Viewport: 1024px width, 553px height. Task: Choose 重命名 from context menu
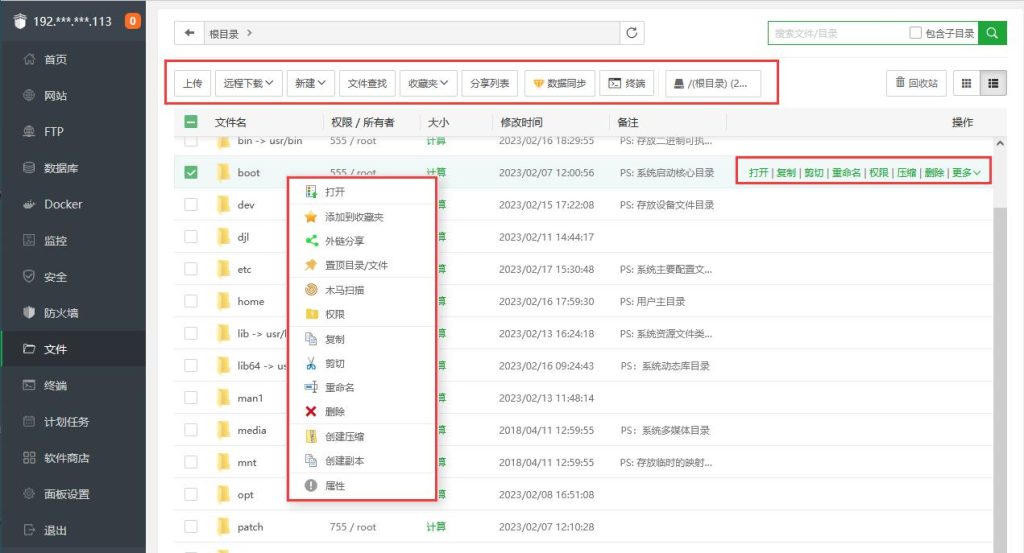[362, 387]
